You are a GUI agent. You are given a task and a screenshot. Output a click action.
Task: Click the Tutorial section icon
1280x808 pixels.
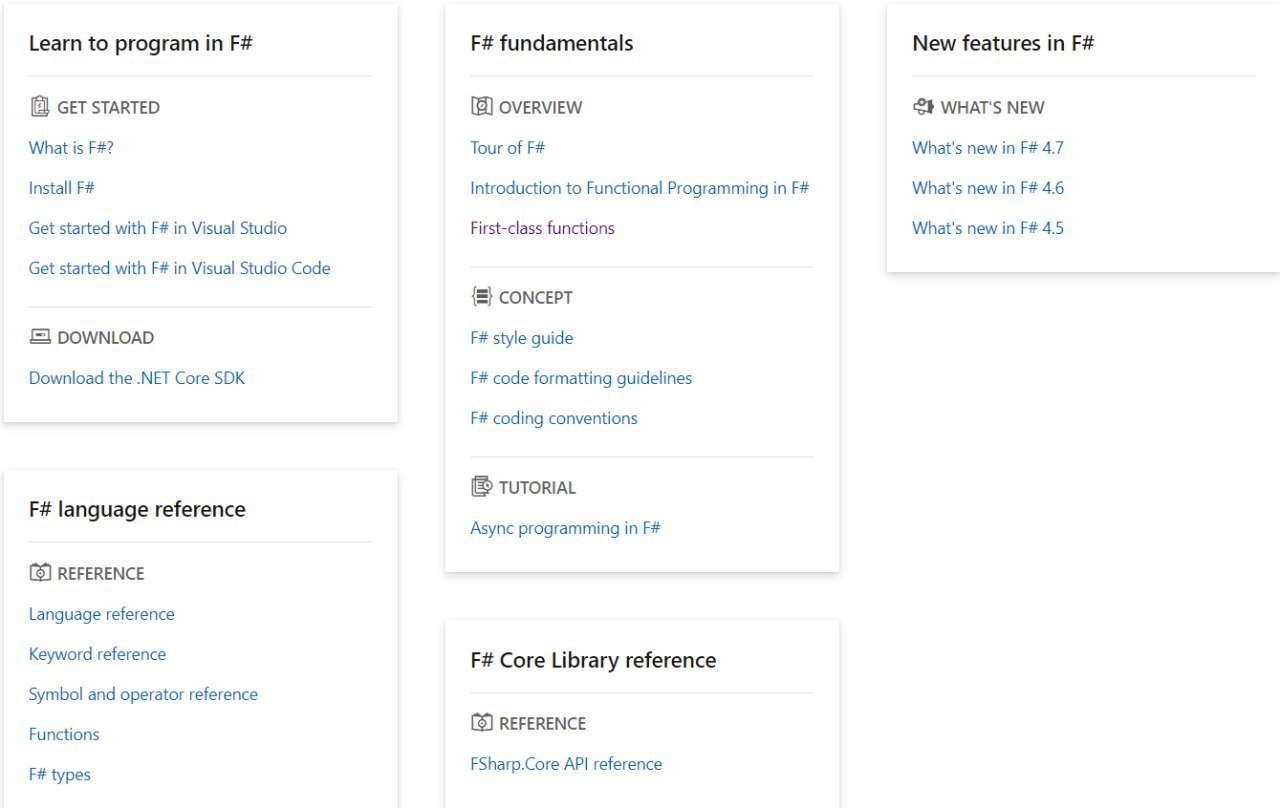click(x=482, y=487)
